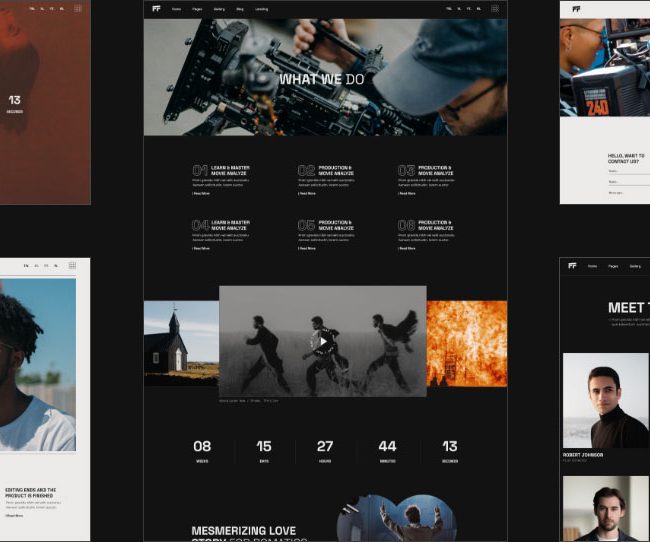
Task: Click the circular concert image near Mesmerizing Love
Action: 397,518
